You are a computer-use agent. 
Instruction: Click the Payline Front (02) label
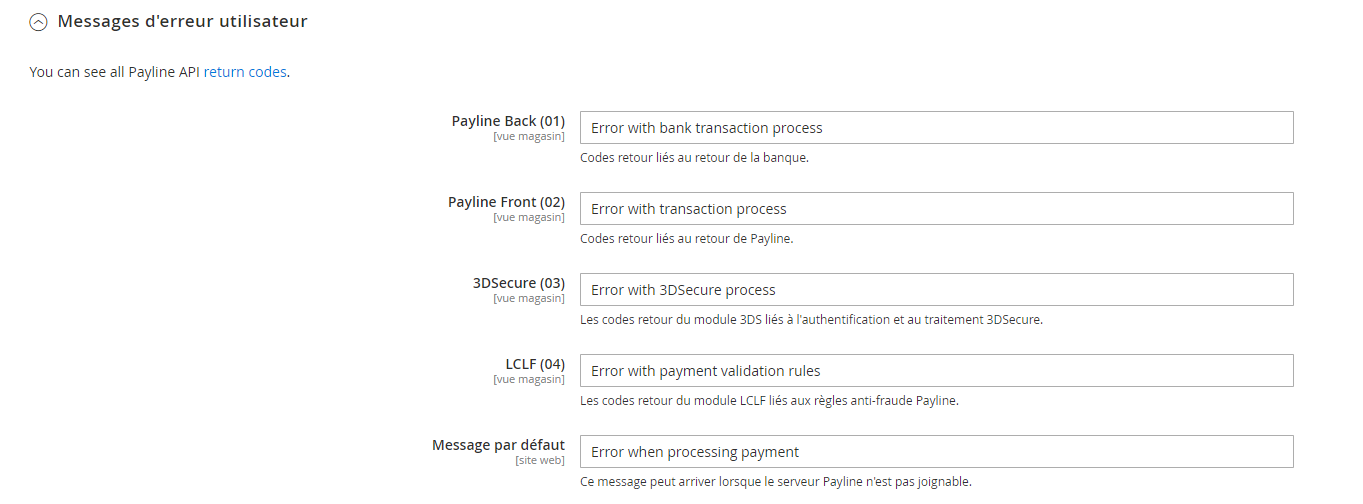(506, 202)
